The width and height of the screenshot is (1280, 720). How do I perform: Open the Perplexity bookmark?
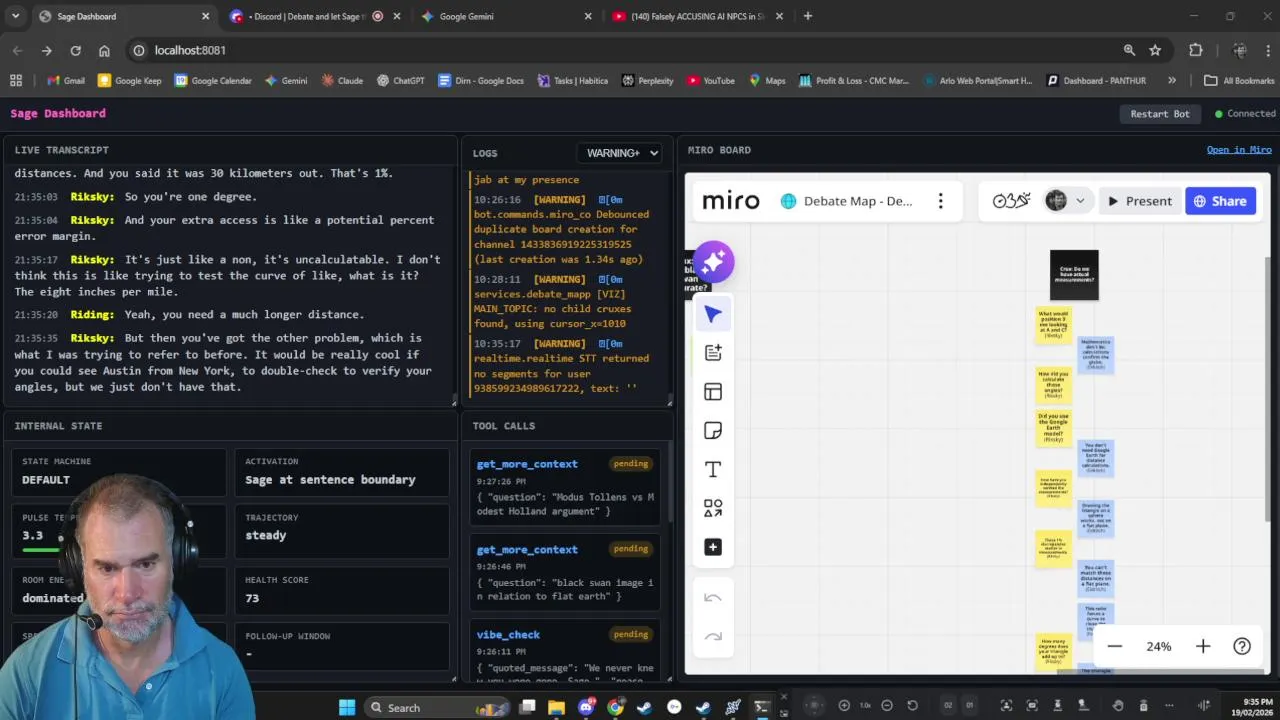click(647, 81)
